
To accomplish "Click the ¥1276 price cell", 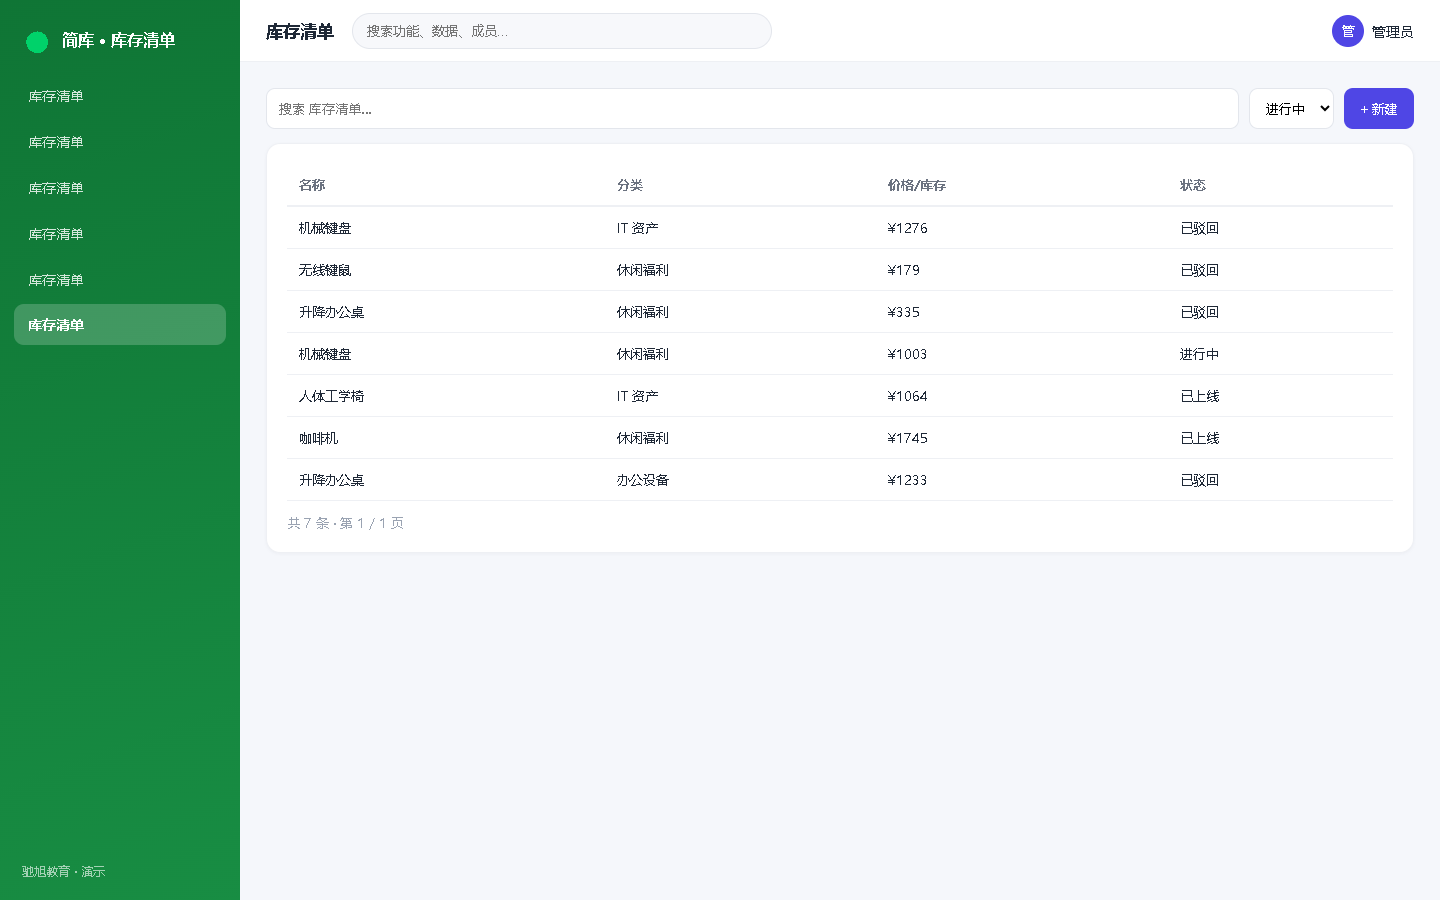I will (x=908, y=228).
